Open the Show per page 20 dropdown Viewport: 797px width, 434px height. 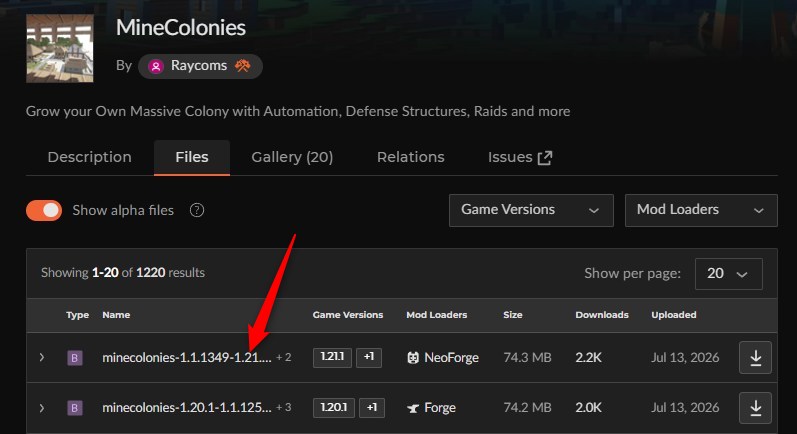728,274
